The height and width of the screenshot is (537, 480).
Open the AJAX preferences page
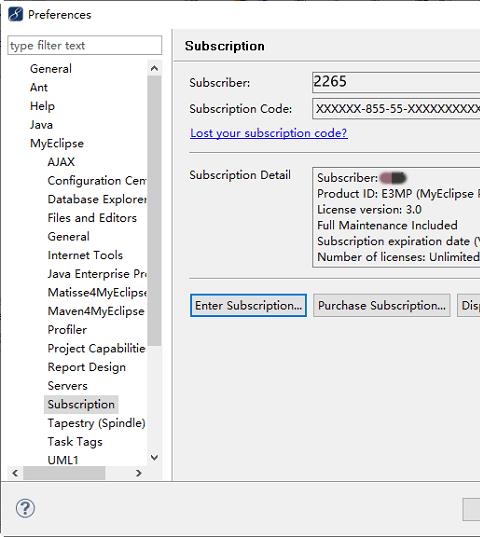pyautogui.click(x=61, y=162)
